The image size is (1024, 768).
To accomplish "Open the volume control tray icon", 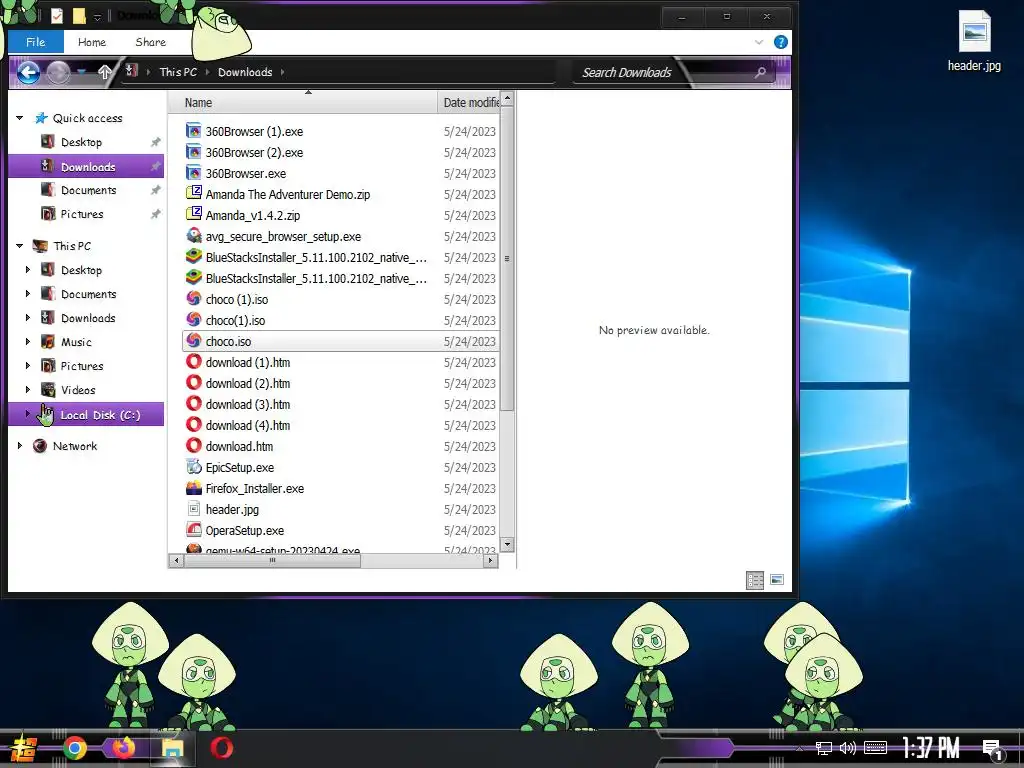I will coord(848,748).
